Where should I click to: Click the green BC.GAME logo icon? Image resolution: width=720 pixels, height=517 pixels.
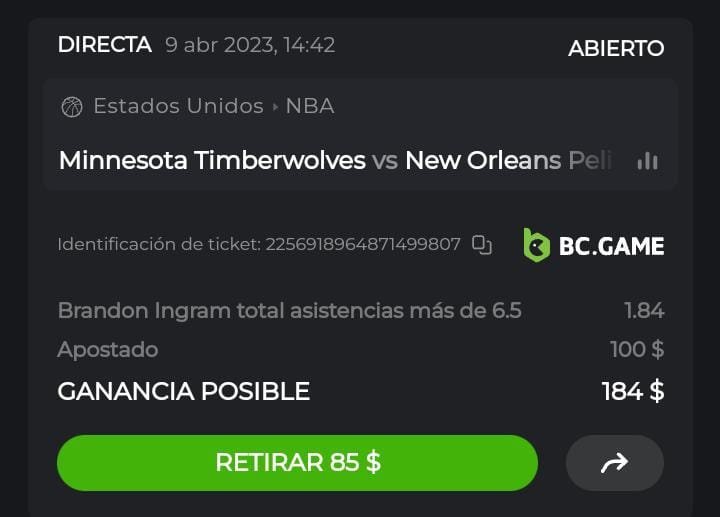point(537,244)
